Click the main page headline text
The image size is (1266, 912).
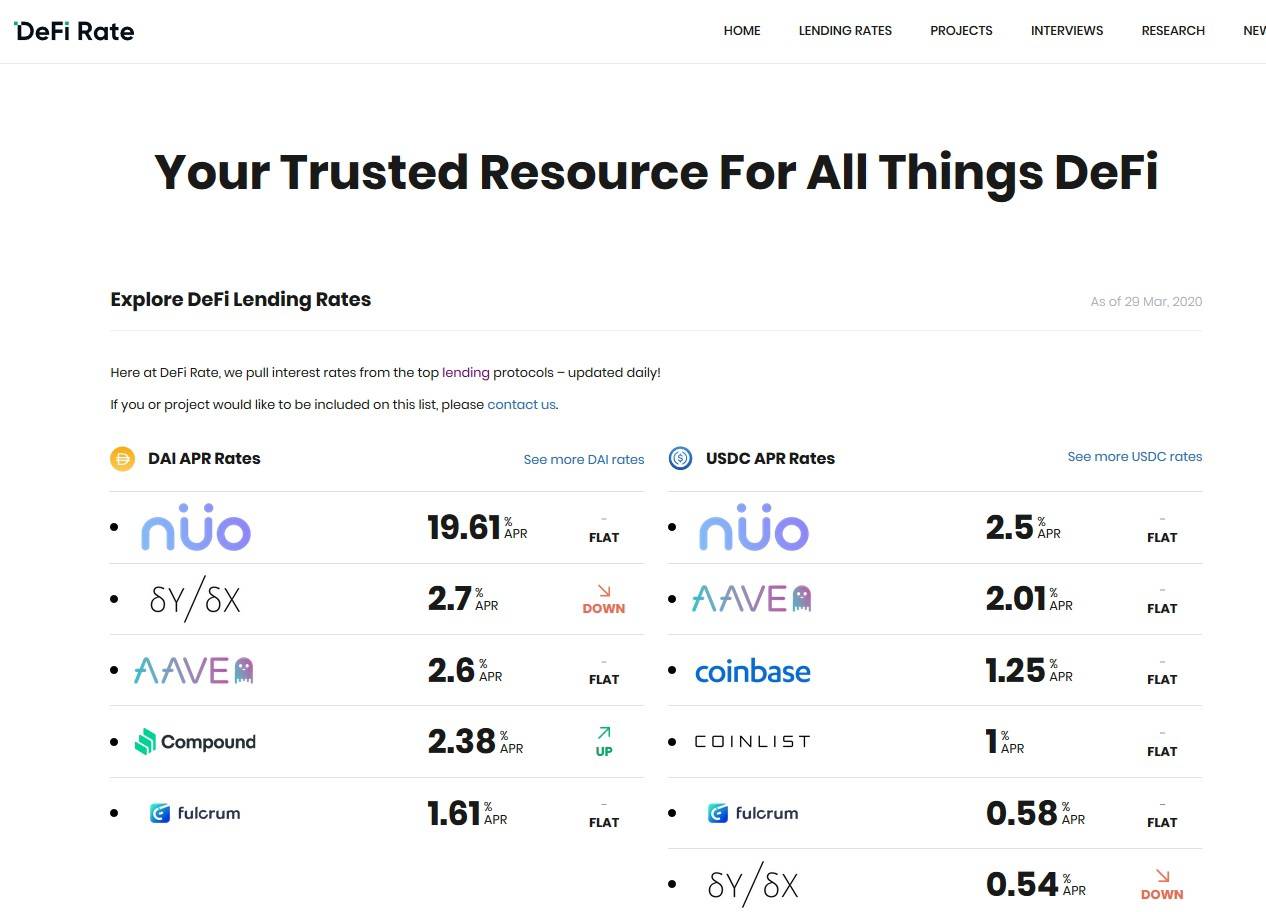pos(656,173)
